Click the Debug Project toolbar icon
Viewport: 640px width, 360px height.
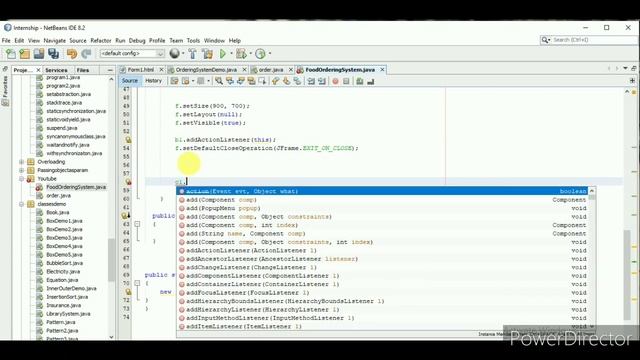(x=241, y=53)
